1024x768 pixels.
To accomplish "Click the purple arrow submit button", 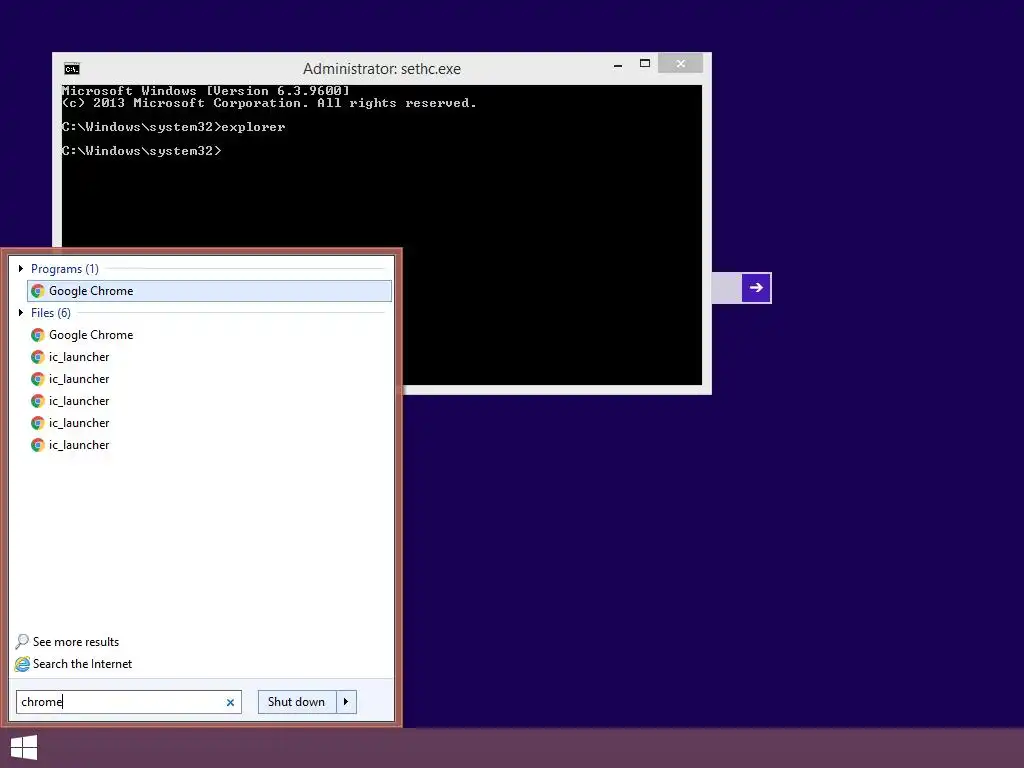I will pyautogui.click(x=756, y=288).
